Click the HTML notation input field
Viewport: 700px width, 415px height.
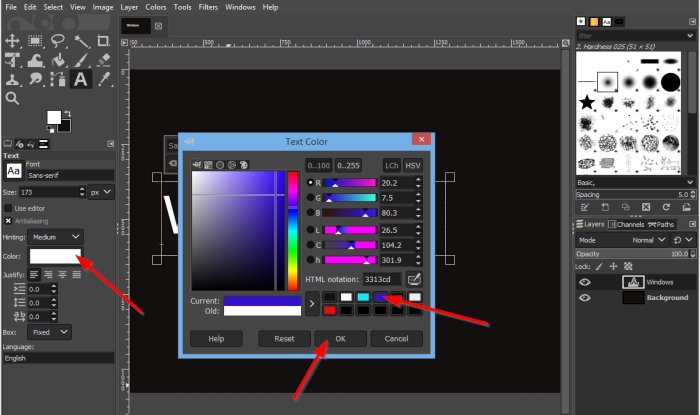(383, 279)
